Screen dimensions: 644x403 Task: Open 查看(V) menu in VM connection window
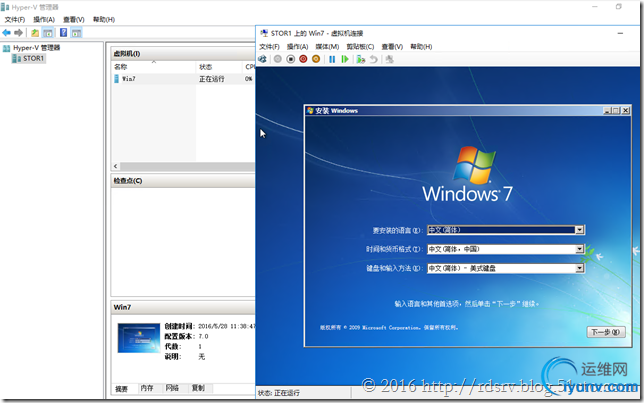point(392,46)
